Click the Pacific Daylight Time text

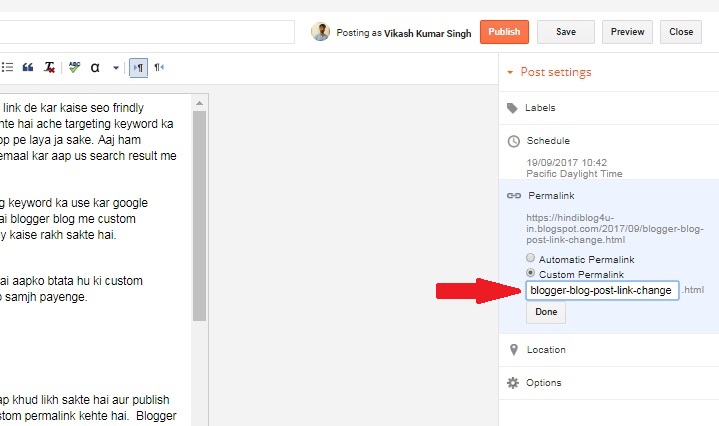coord(574,174)
